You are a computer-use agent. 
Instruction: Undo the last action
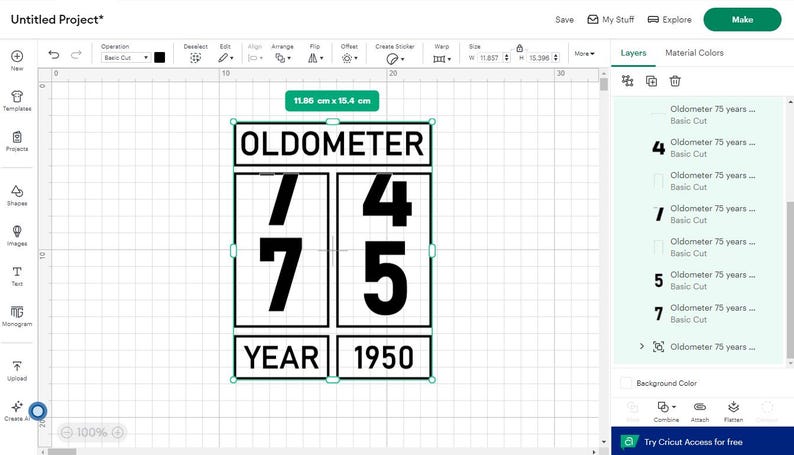54,54
